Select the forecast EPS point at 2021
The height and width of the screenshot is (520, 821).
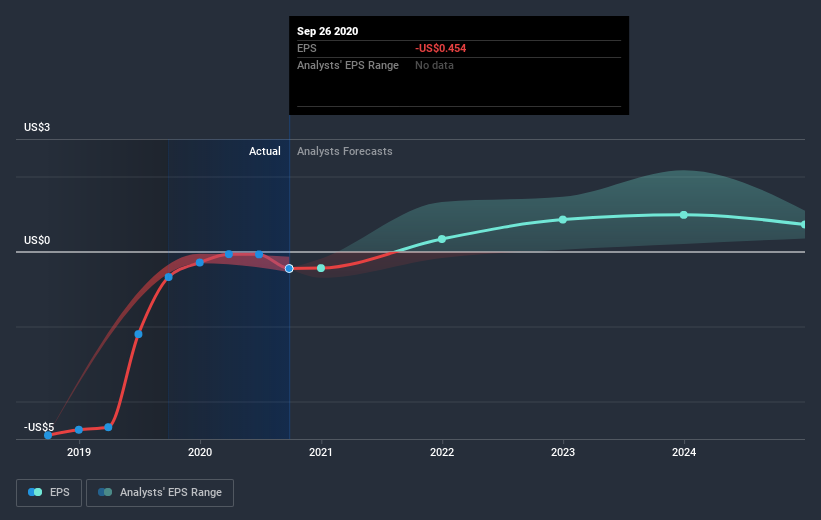coord(321,268)
